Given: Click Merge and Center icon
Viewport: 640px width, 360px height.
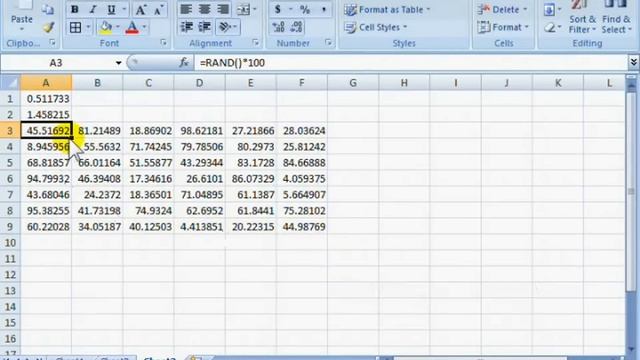Looking at the screenshot, I should [243, 9].
